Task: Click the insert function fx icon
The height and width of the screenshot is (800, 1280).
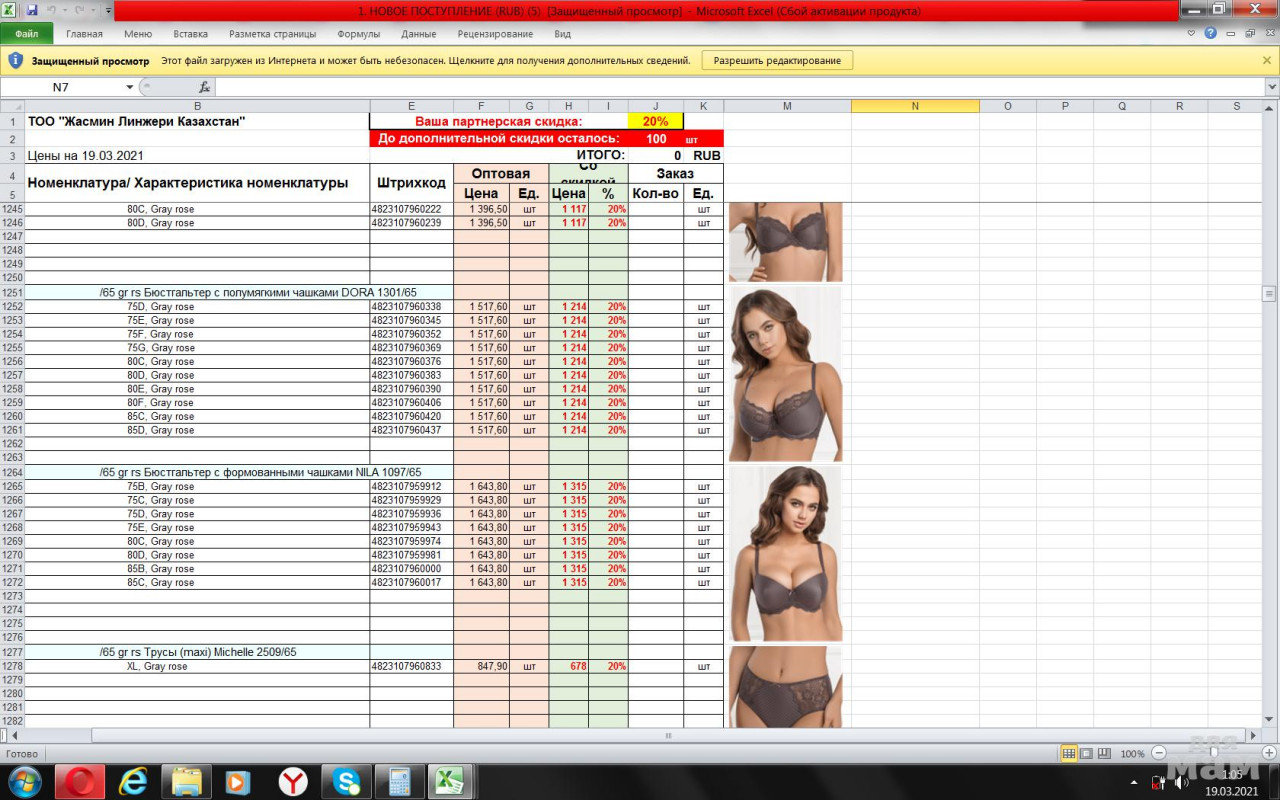Action: (x=204, y=87)
